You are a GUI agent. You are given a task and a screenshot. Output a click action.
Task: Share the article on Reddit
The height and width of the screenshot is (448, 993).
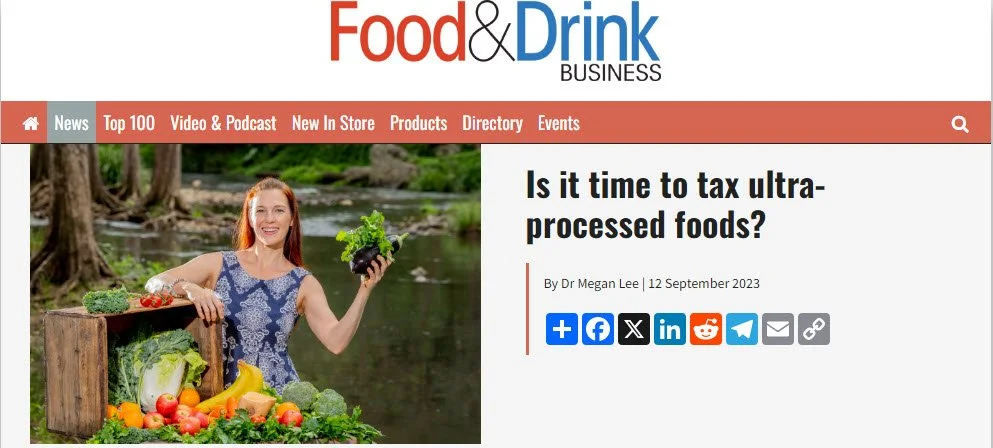click(706, 329)
